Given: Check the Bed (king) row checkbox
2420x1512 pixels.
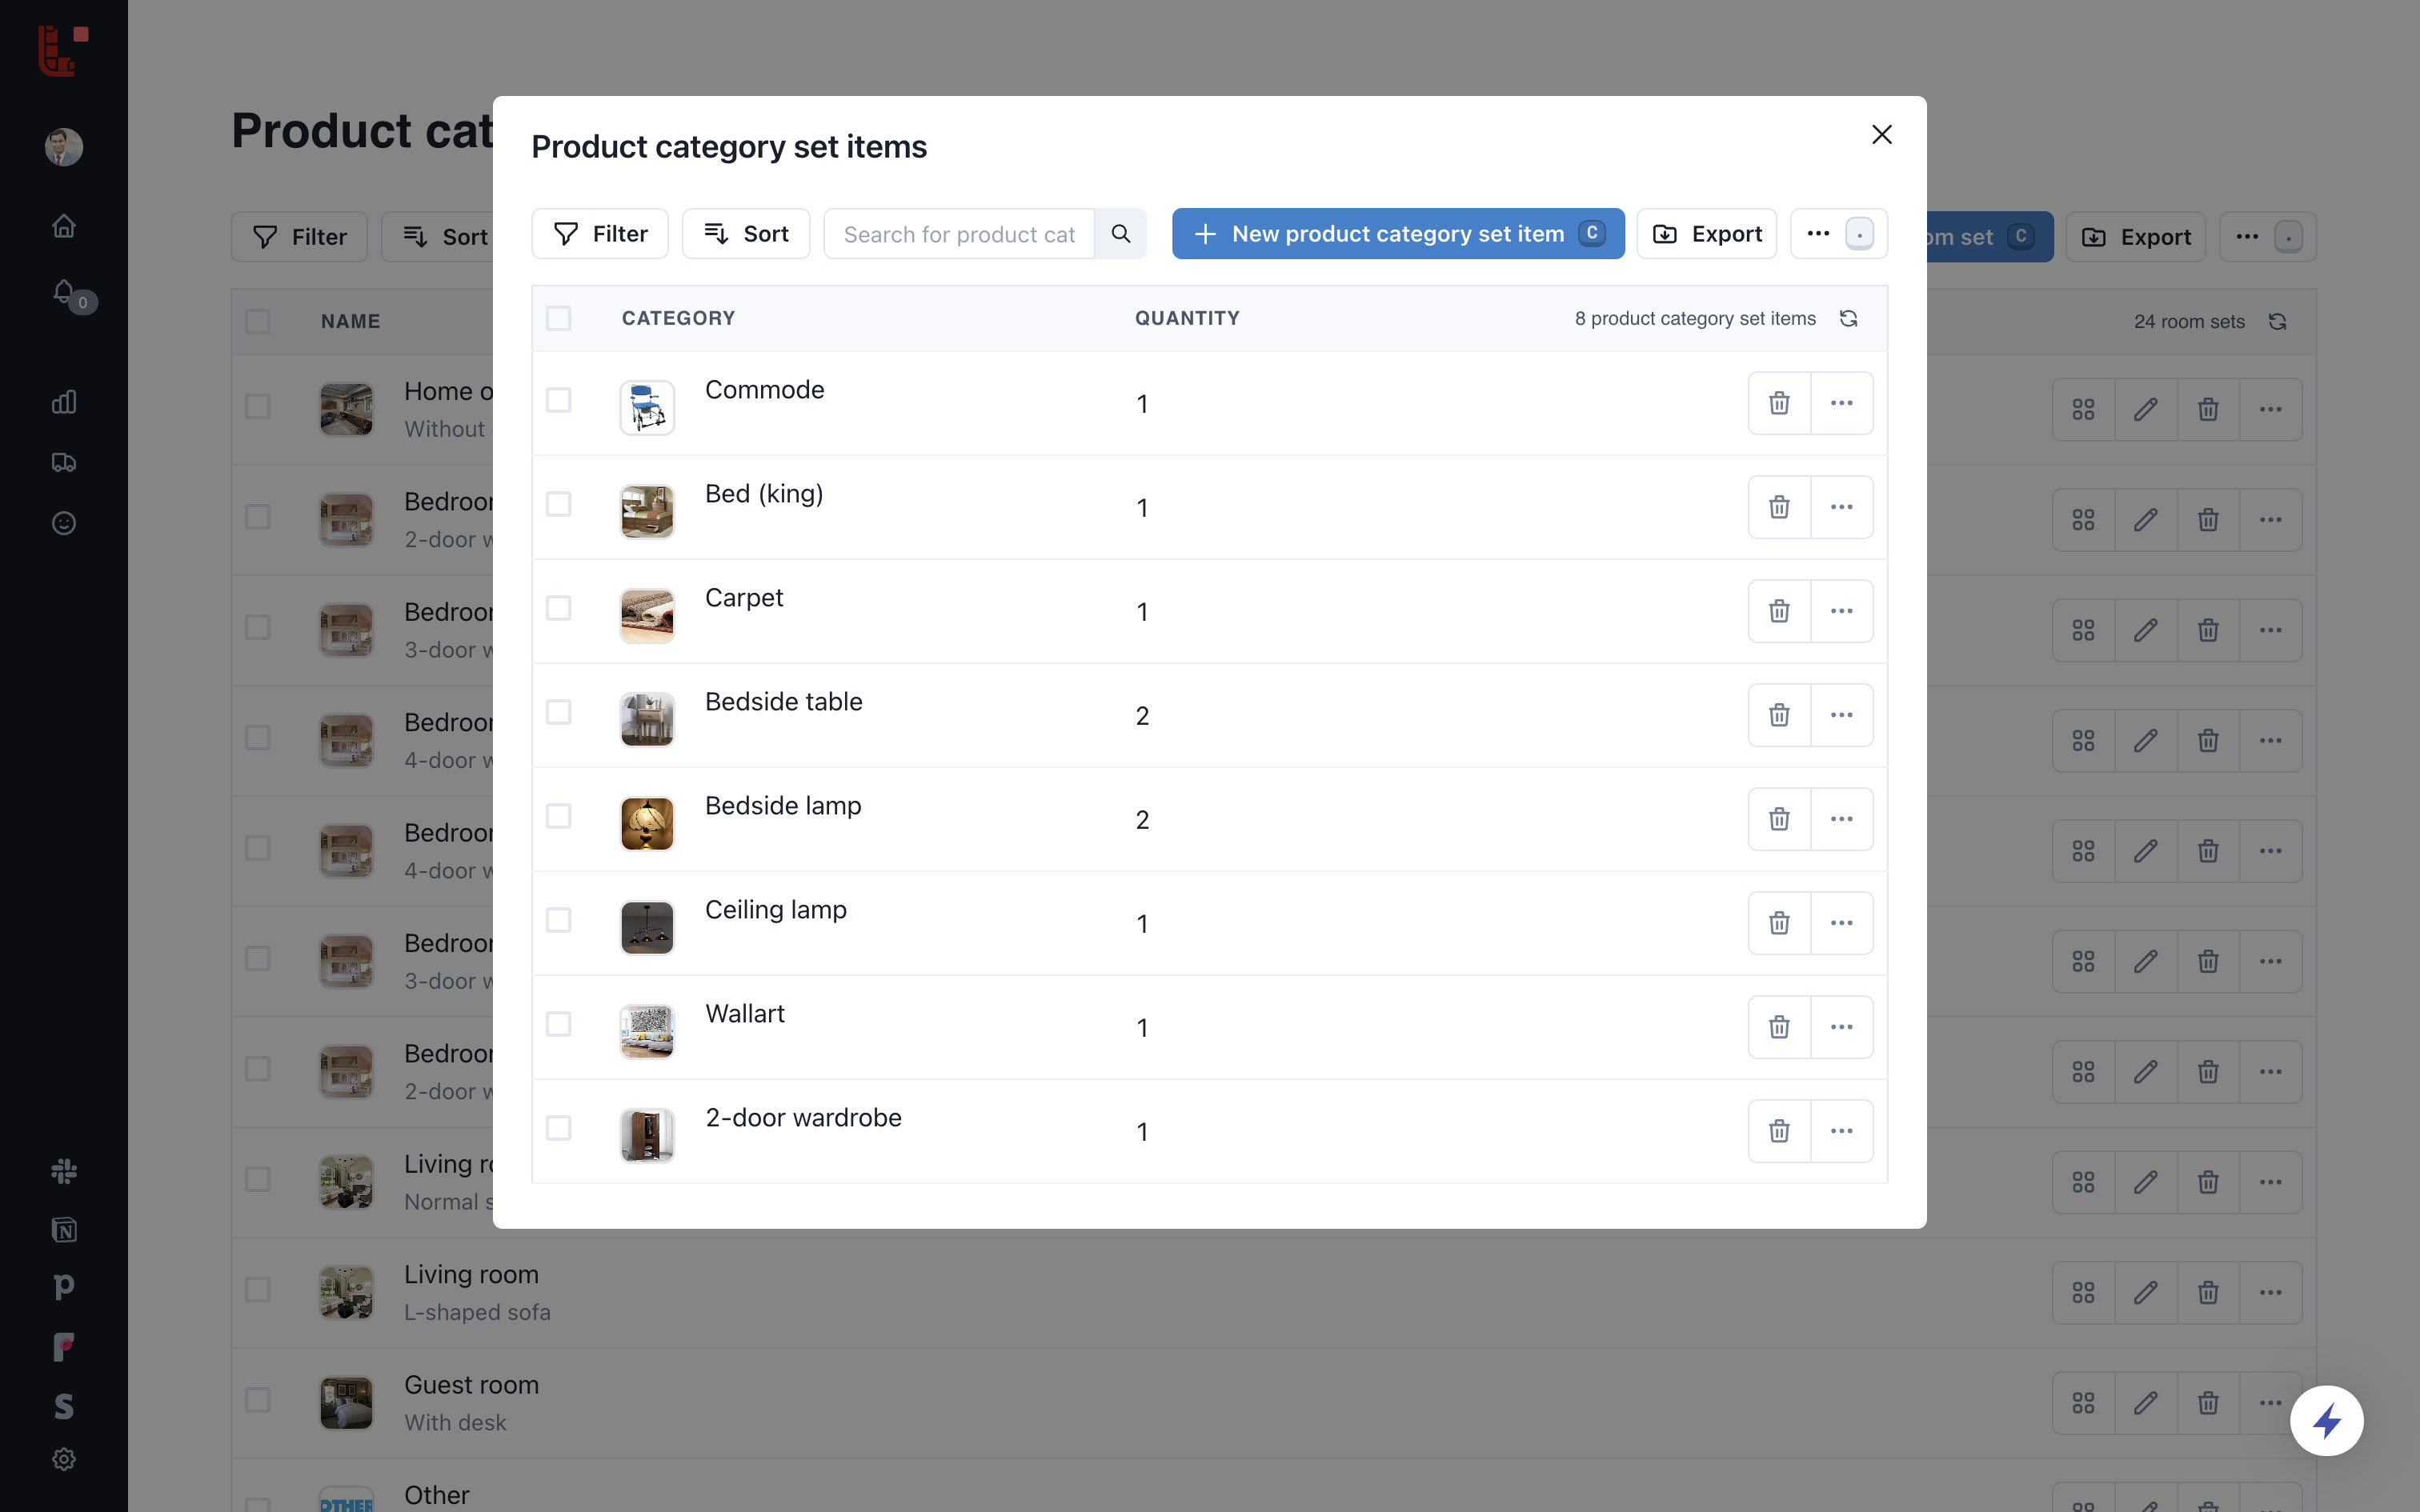Looking at the screenshot, I should click(x=558, y=504).
